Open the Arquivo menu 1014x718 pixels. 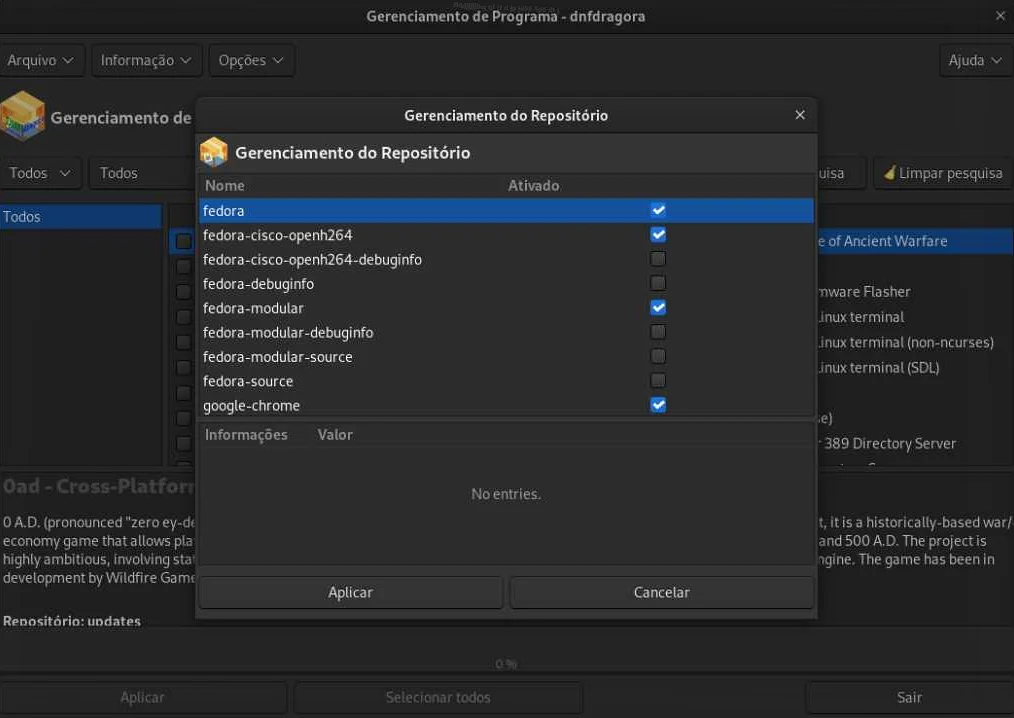pos(41,60)
